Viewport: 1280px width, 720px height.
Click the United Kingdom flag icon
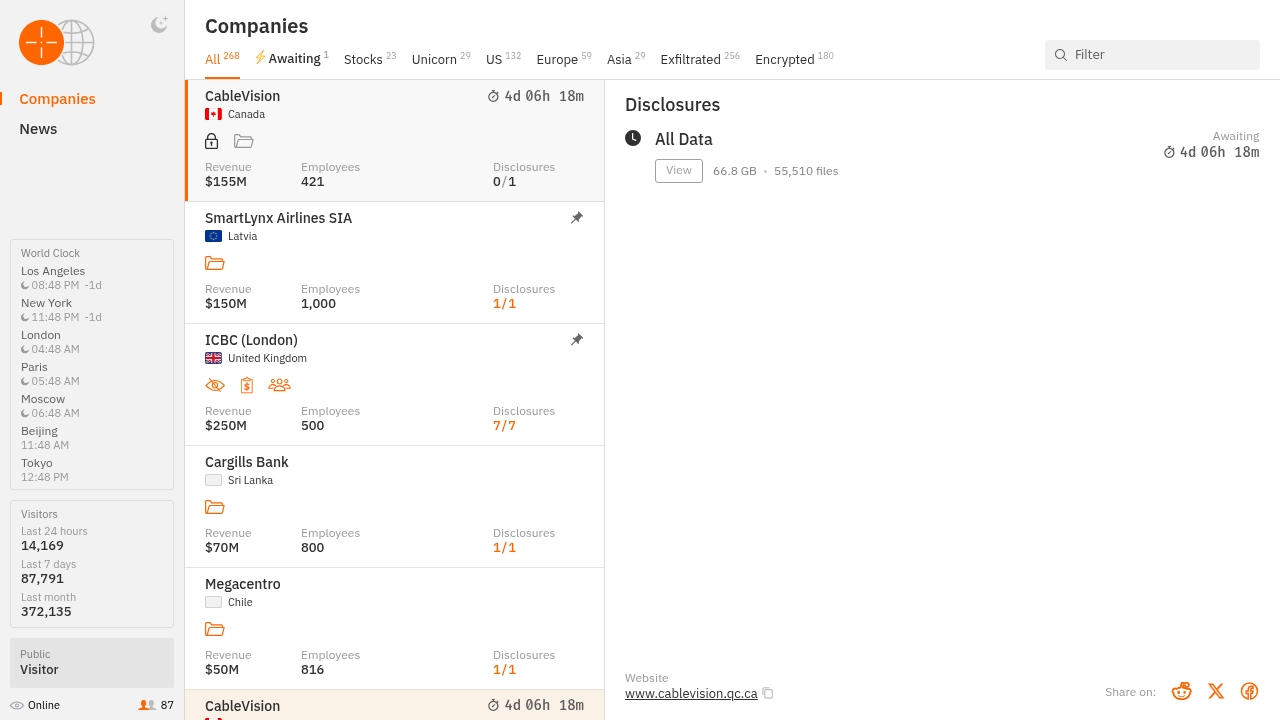pos(213,358)
